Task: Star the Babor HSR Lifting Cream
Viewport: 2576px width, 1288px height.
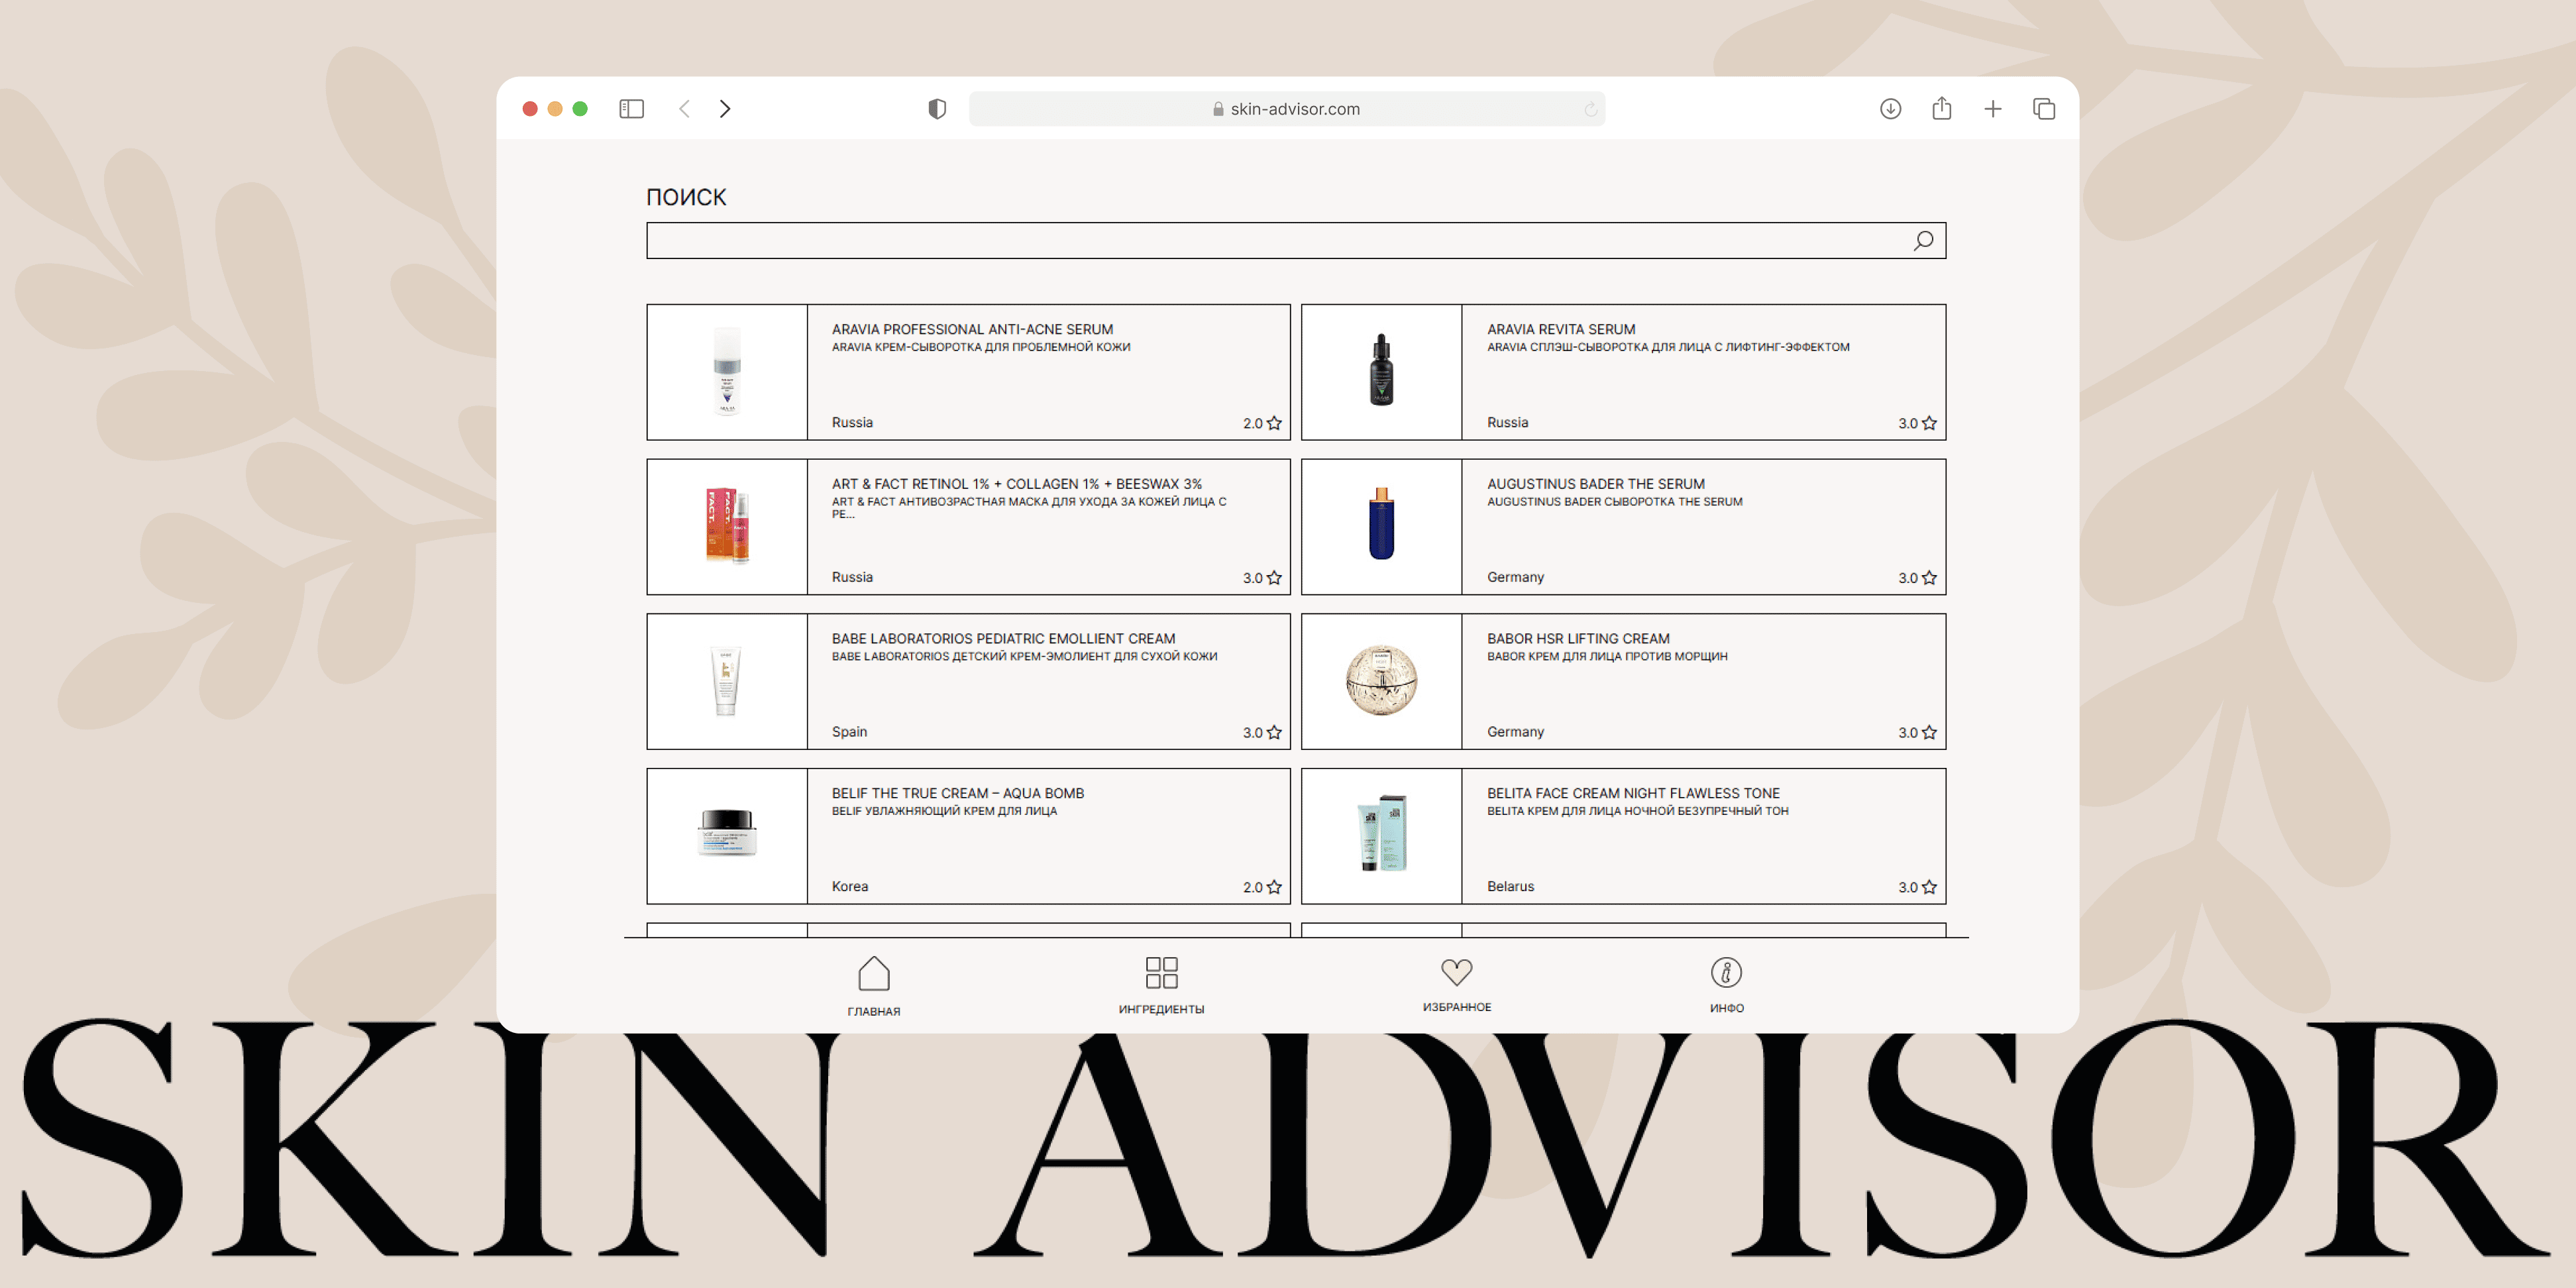Action: [x=1929, y=733]
